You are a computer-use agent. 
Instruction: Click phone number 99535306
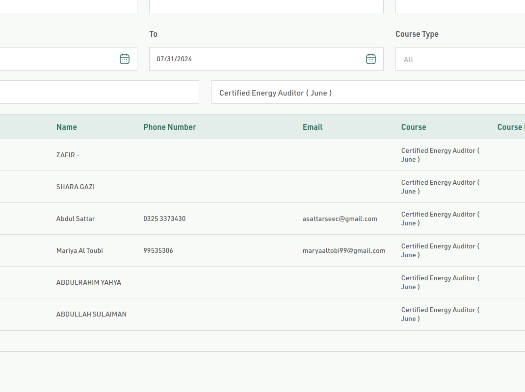point(158,250)
